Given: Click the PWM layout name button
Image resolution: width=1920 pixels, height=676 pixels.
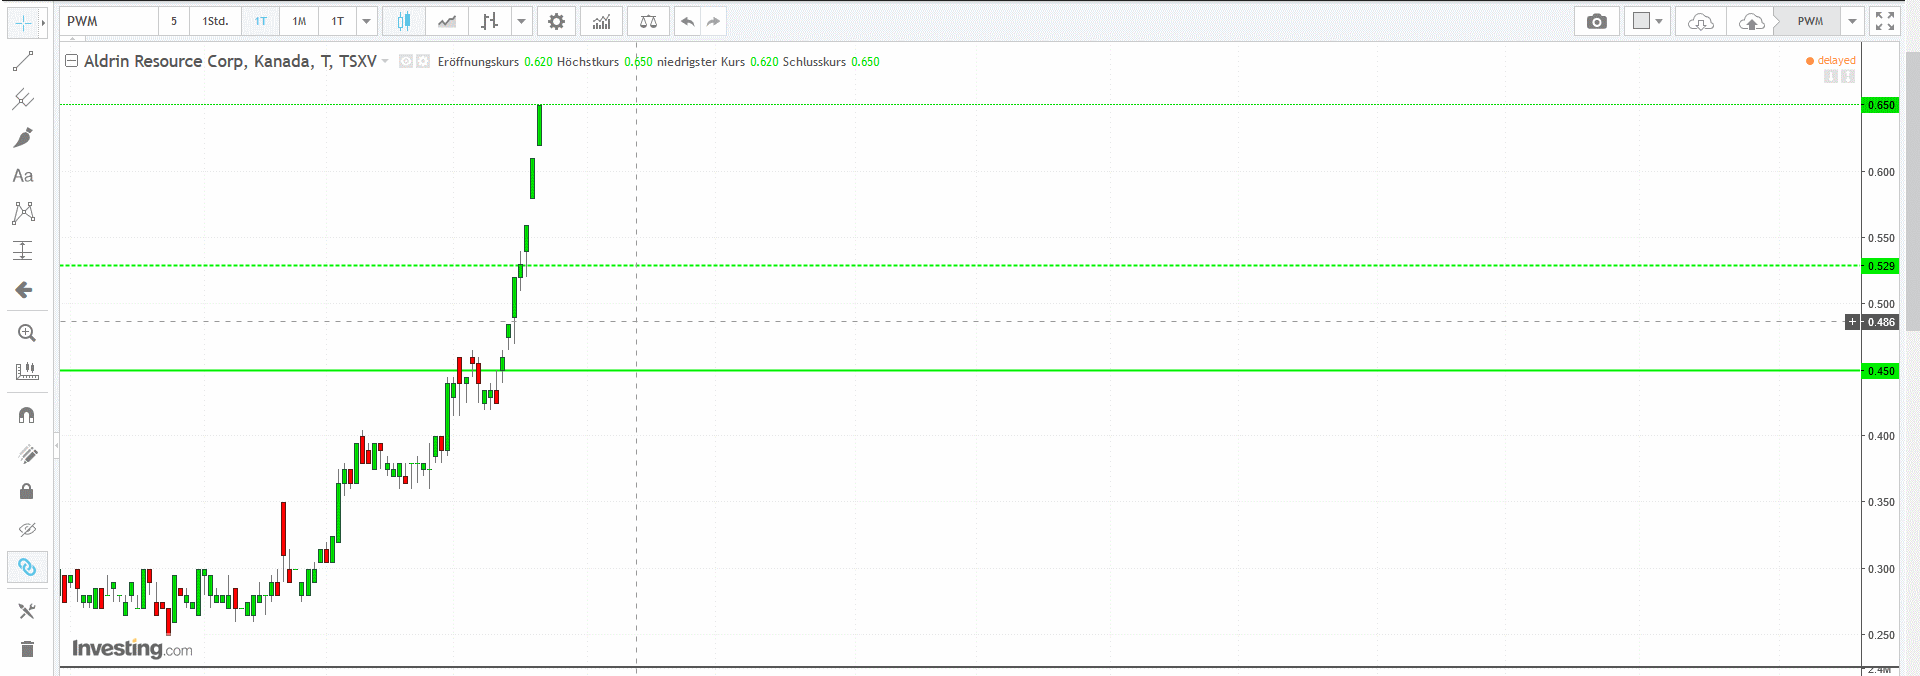Looking at the screenshot, I should pyautogui.click(x=1810, y=21).
